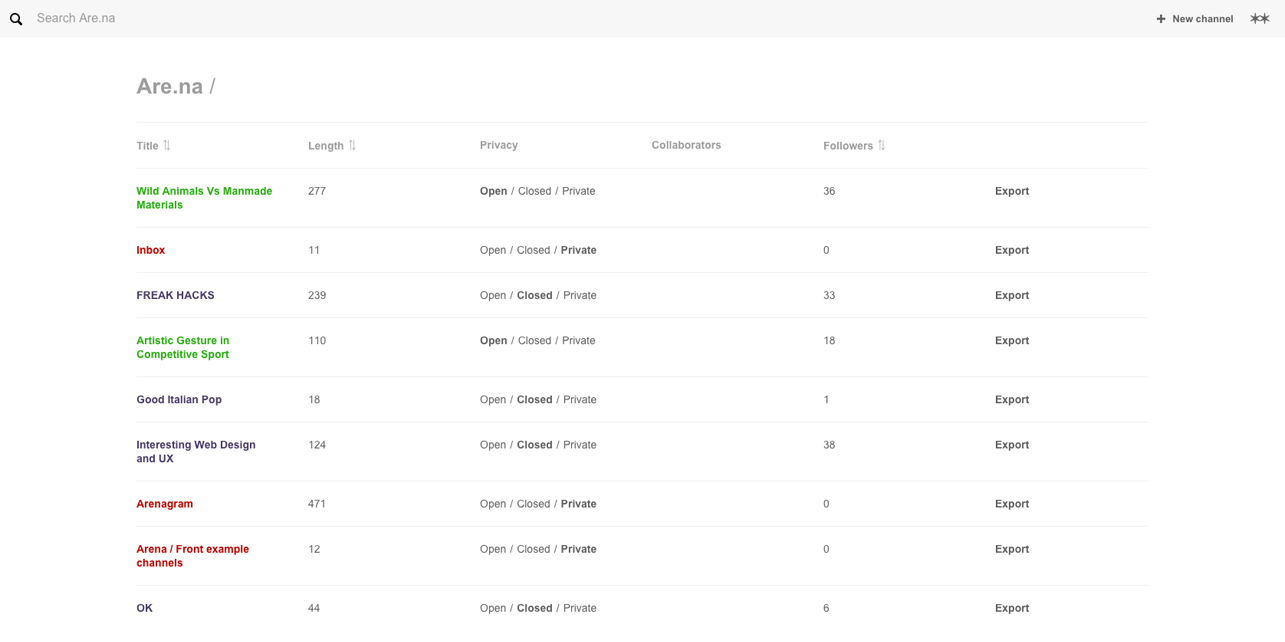Click the Collaborators column header
This screenshot has width=1285, height=642.
(x=686, y=145)
